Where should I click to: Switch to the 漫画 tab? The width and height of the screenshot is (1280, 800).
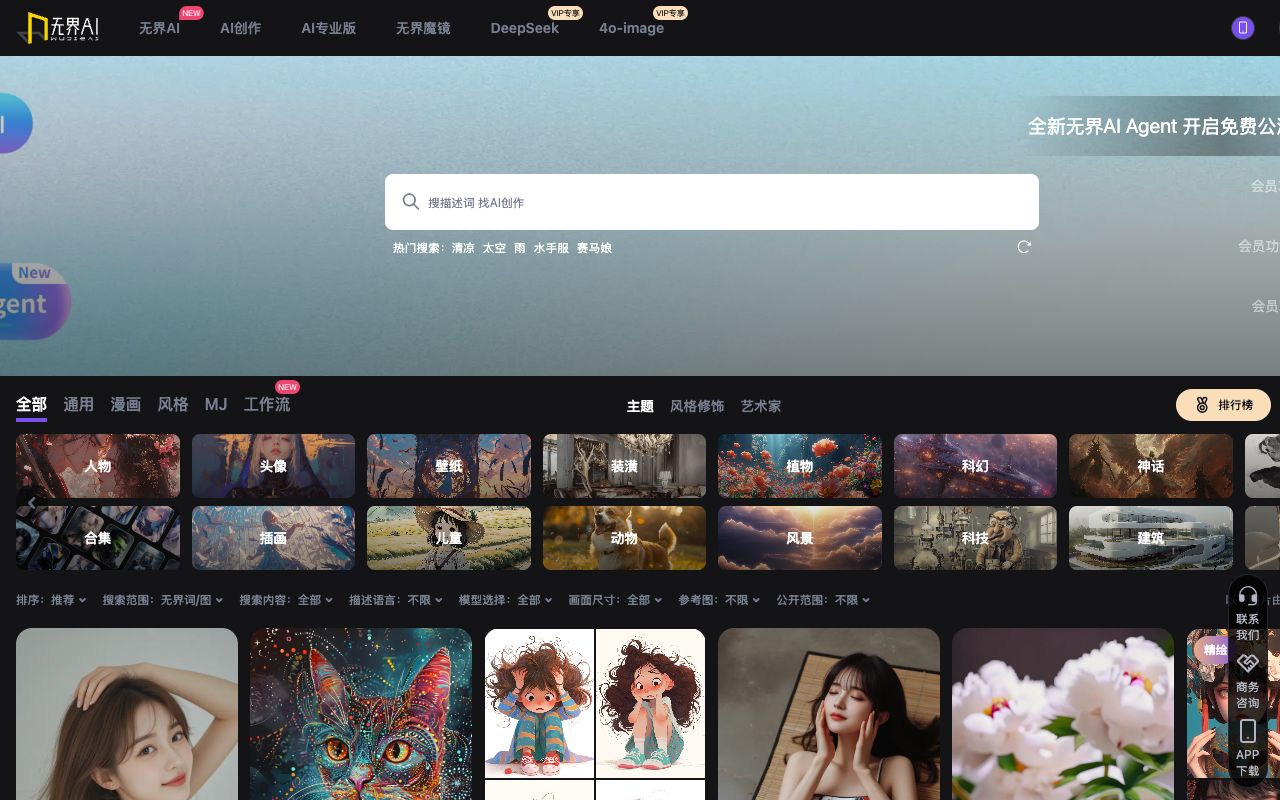point(125,405)
